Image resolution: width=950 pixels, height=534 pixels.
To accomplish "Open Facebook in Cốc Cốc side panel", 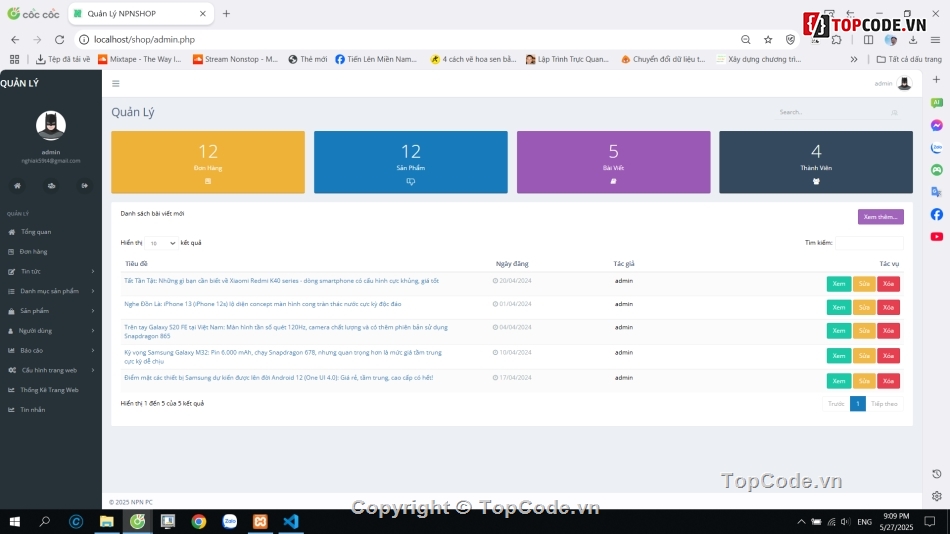I will click(937, 214).
